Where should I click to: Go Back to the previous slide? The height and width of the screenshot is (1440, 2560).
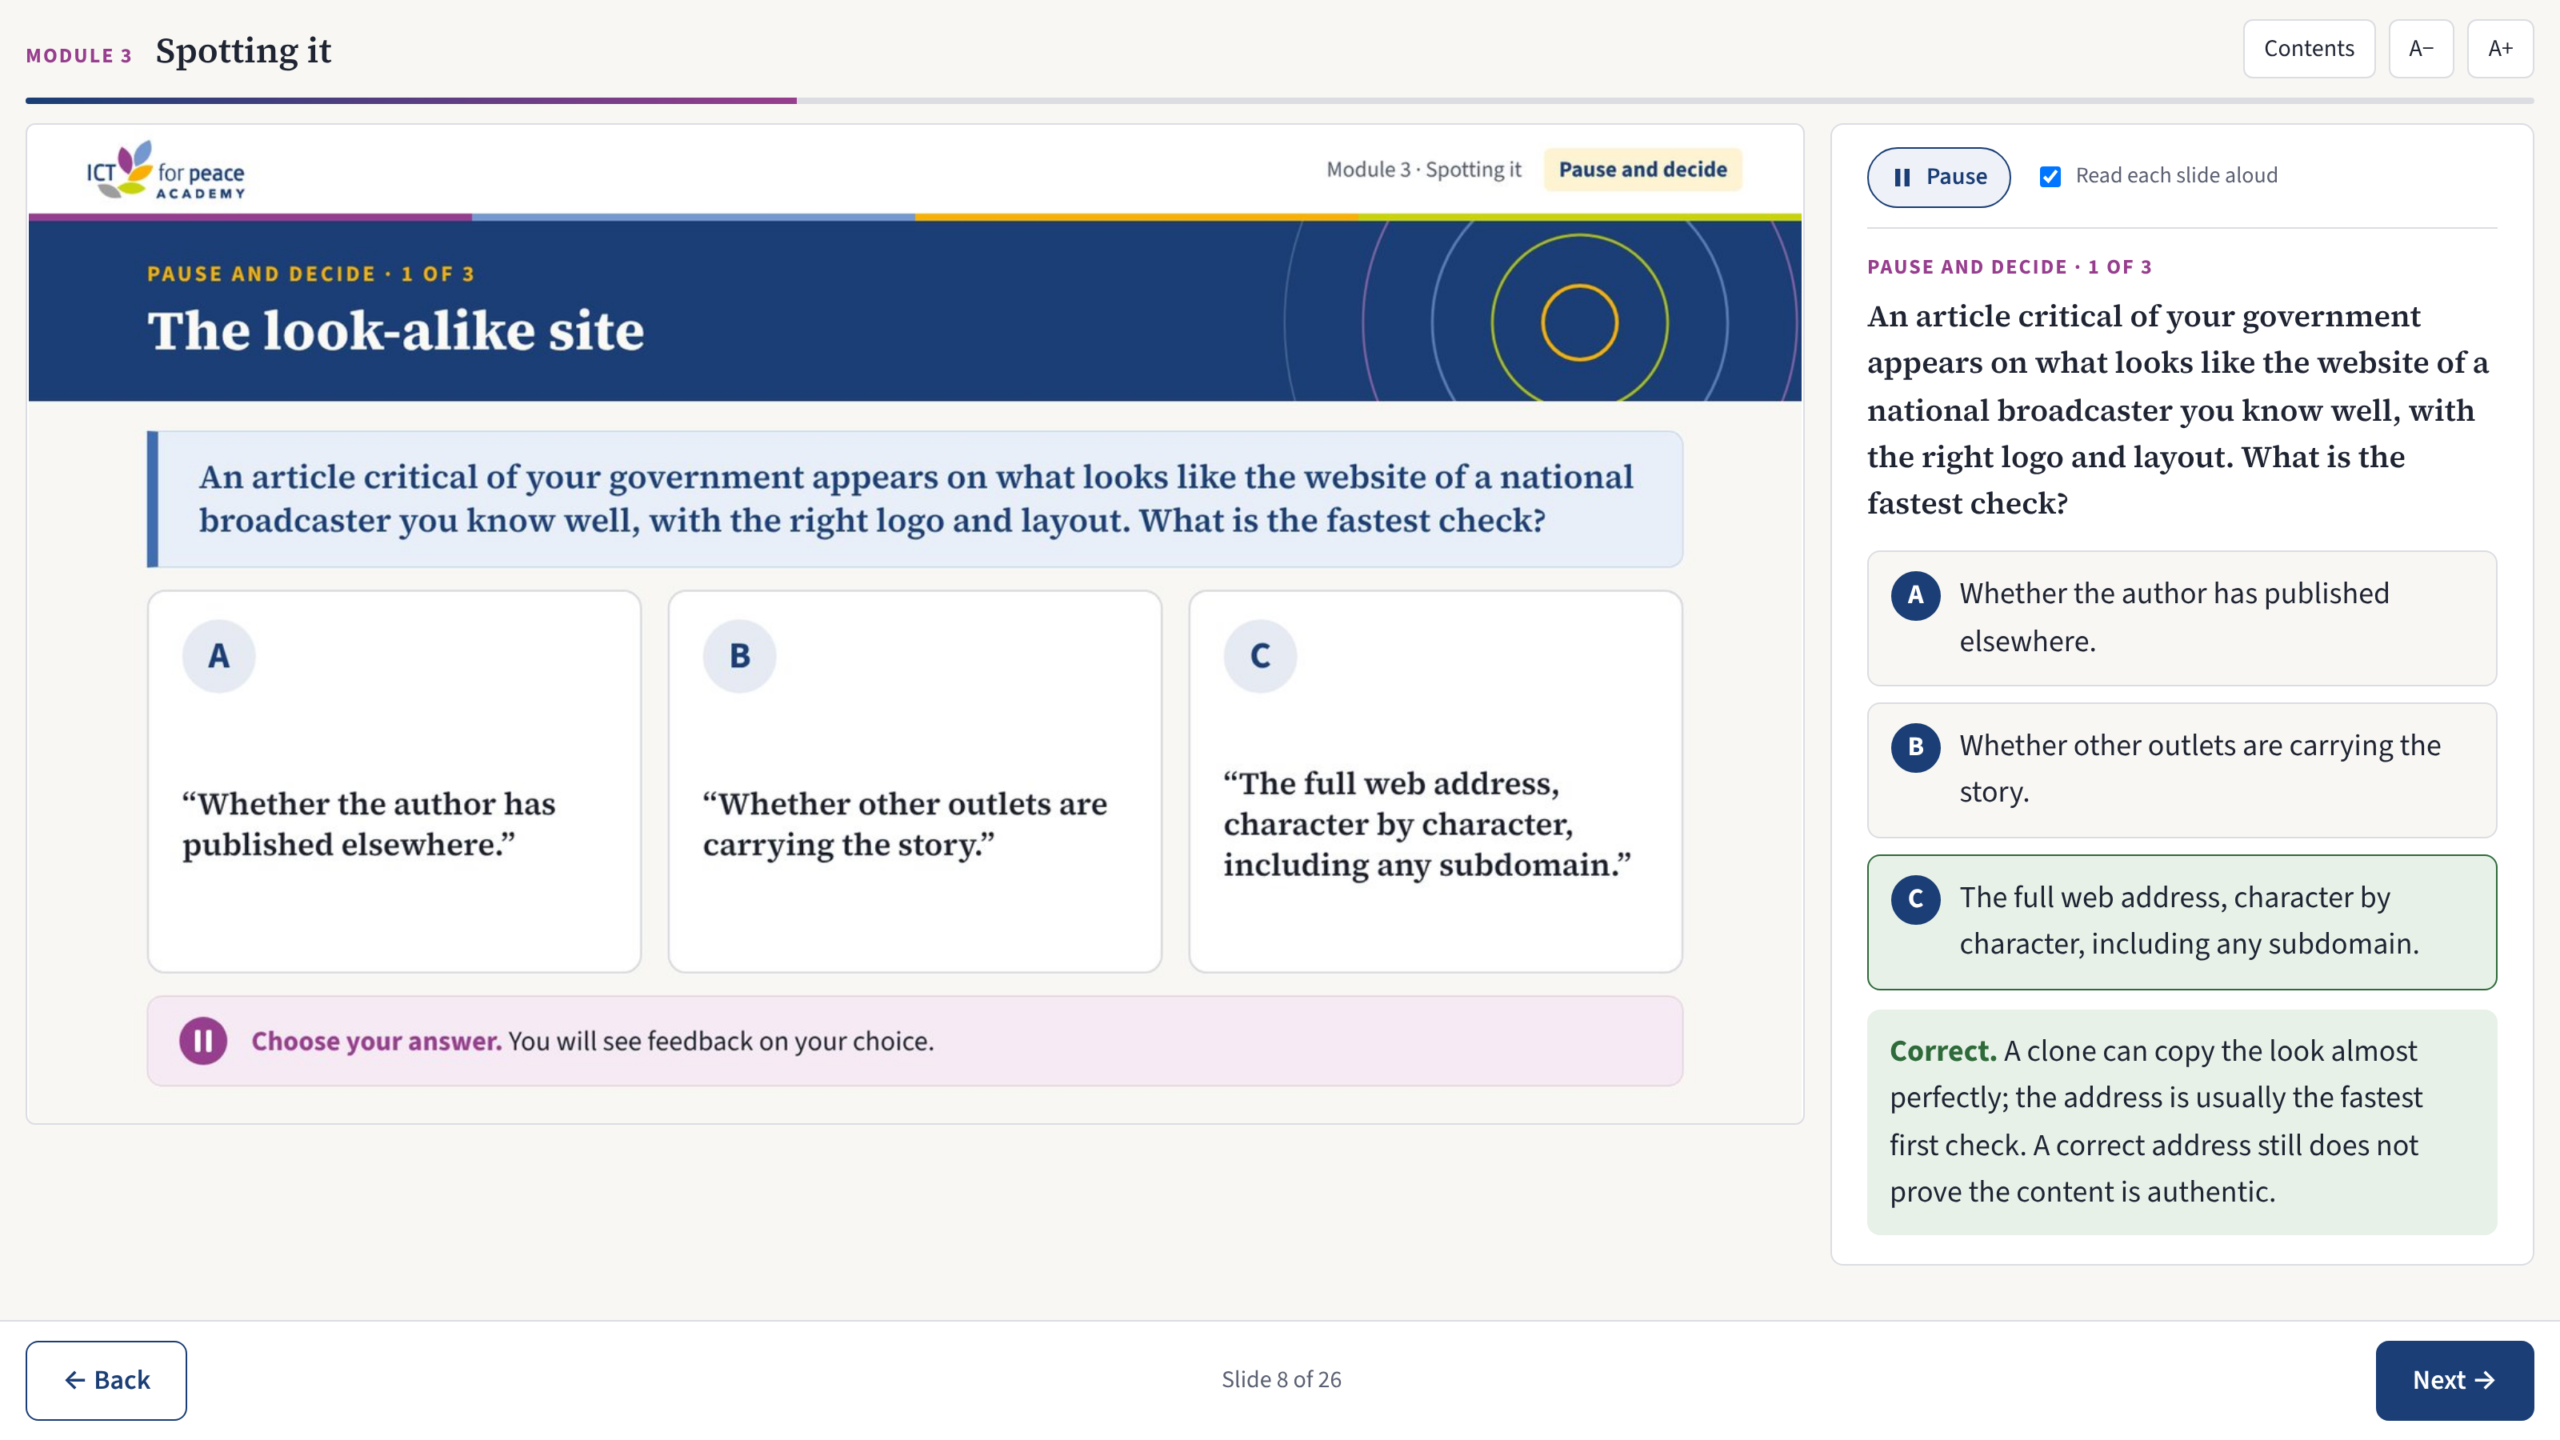[106, 1380]
